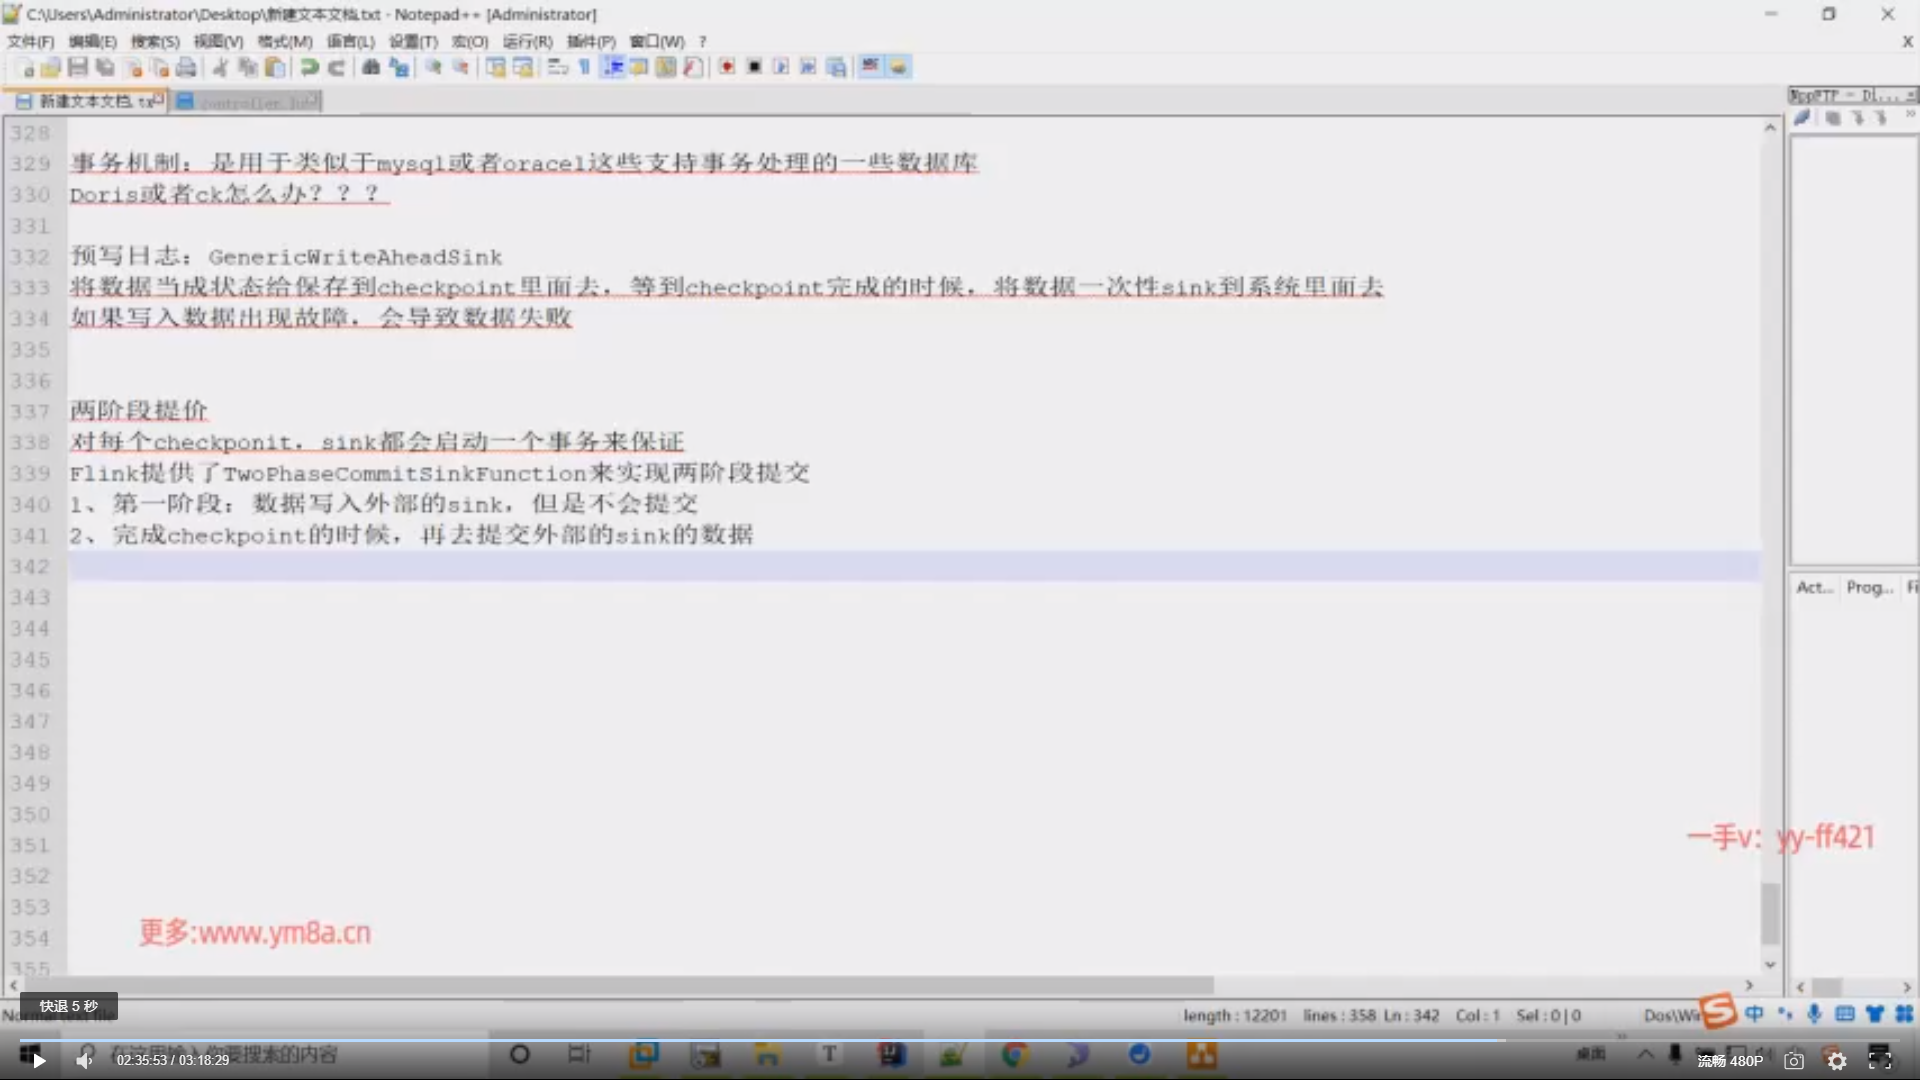Toggle Show All Characters pilcrow icon

point(585,67)
